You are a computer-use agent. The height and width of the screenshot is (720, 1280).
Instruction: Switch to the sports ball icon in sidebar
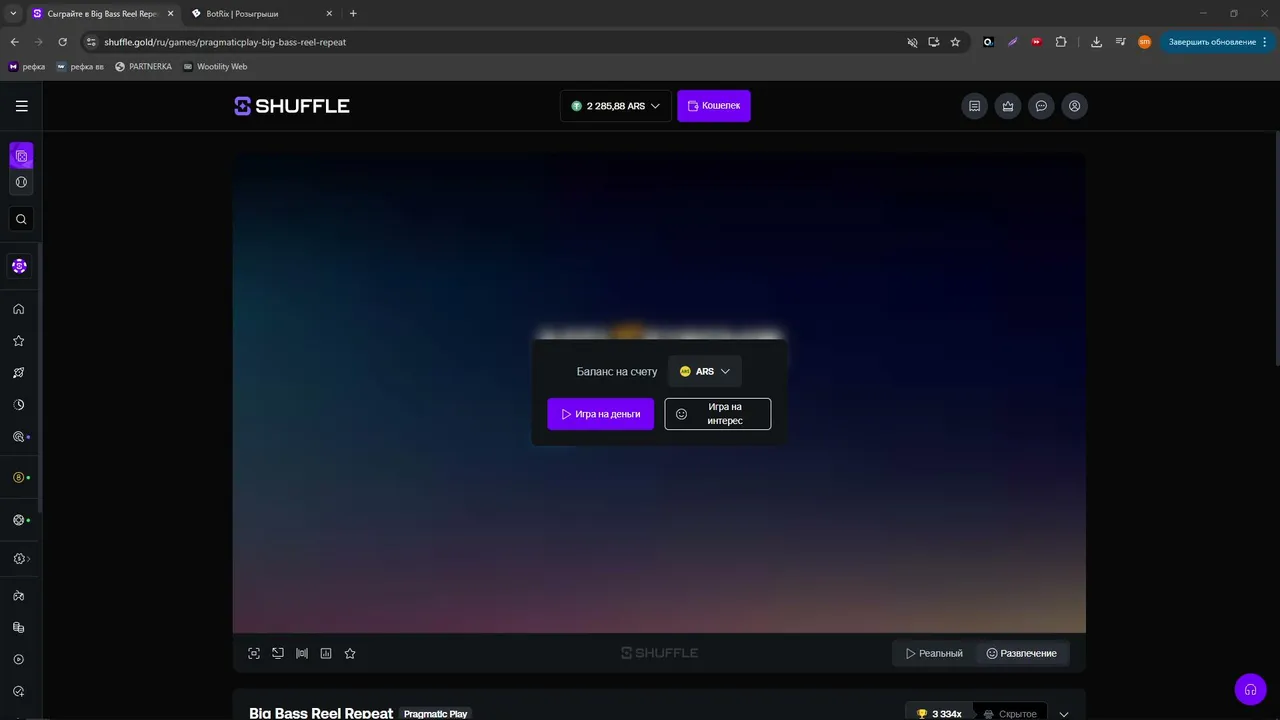point(21,182)
